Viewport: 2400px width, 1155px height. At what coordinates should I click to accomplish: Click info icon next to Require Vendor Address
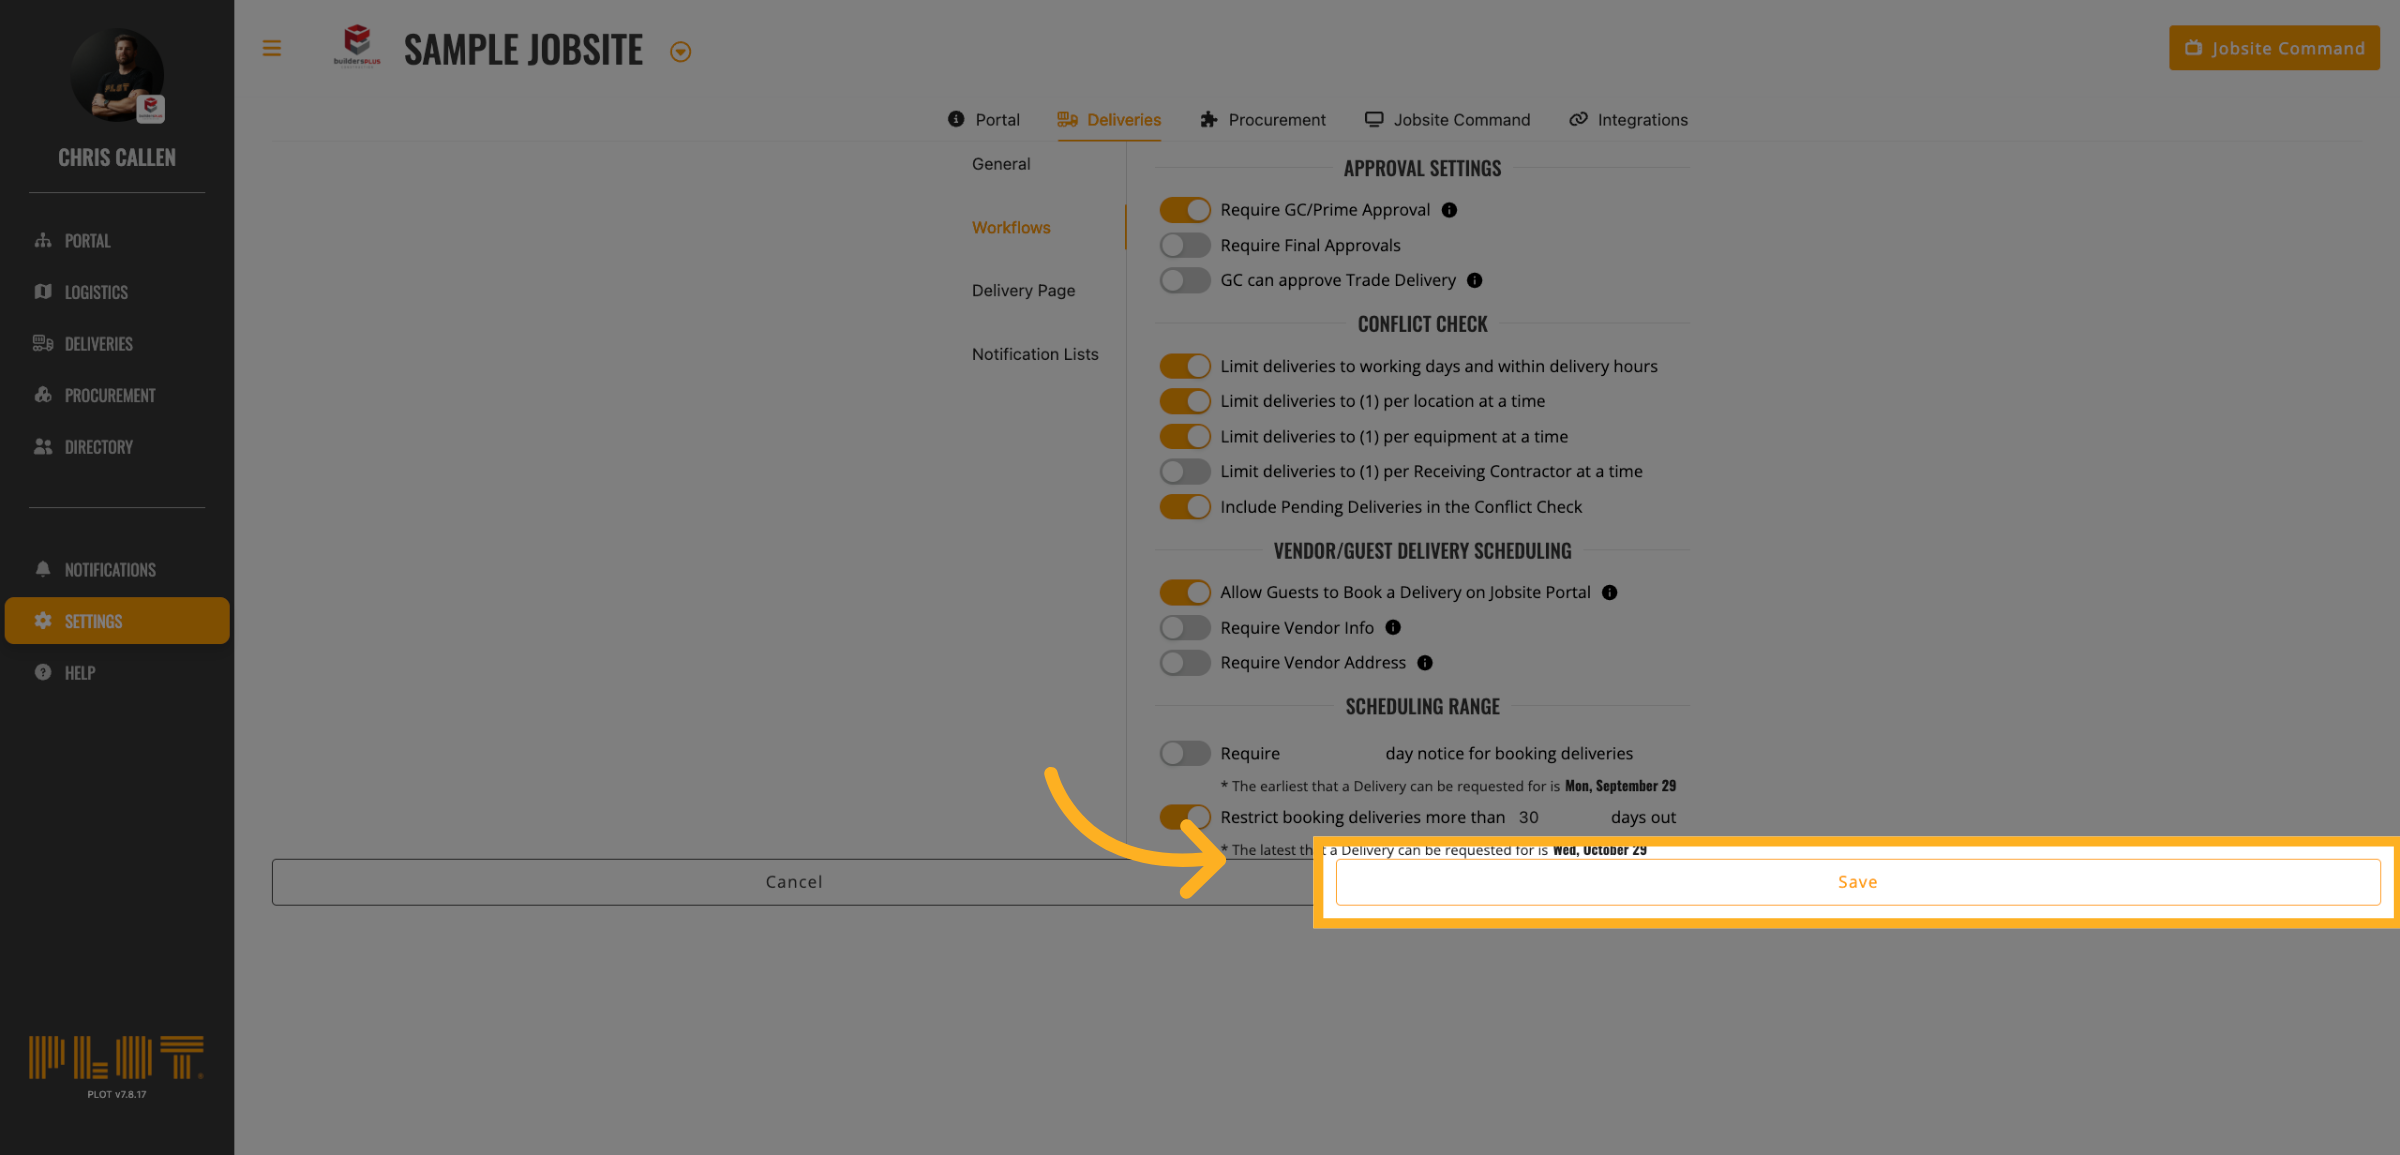pos(1425,663)
